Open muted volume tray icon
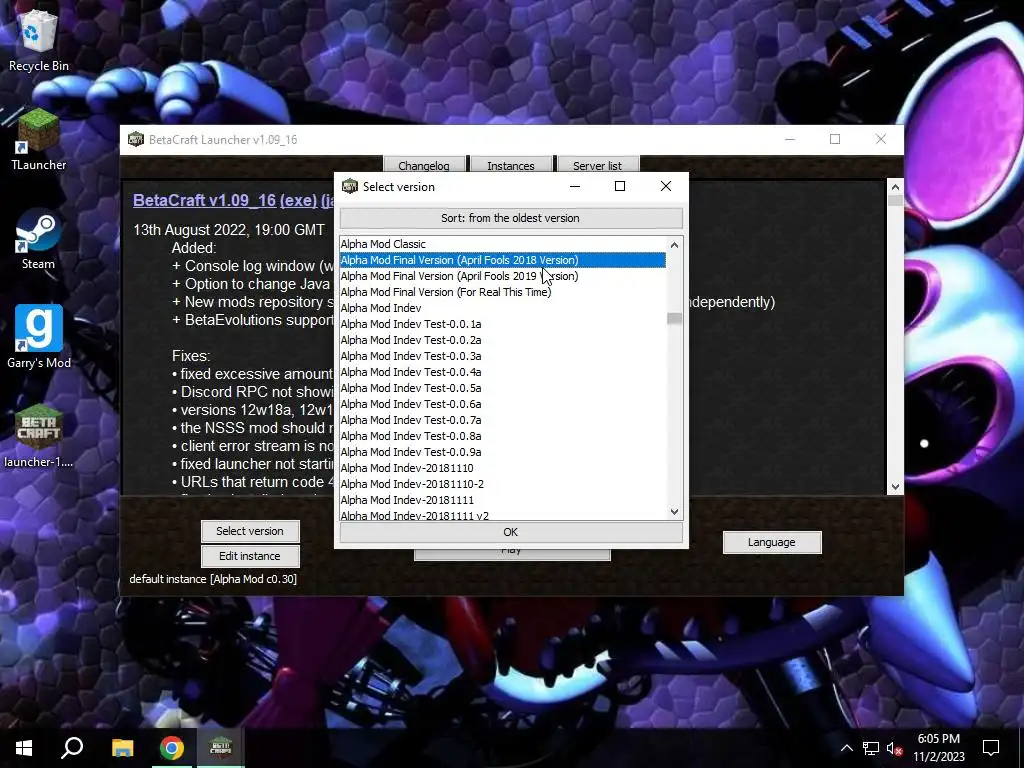Image resolution: width=1024 pixels, height=768 pixels. point(894,748)
